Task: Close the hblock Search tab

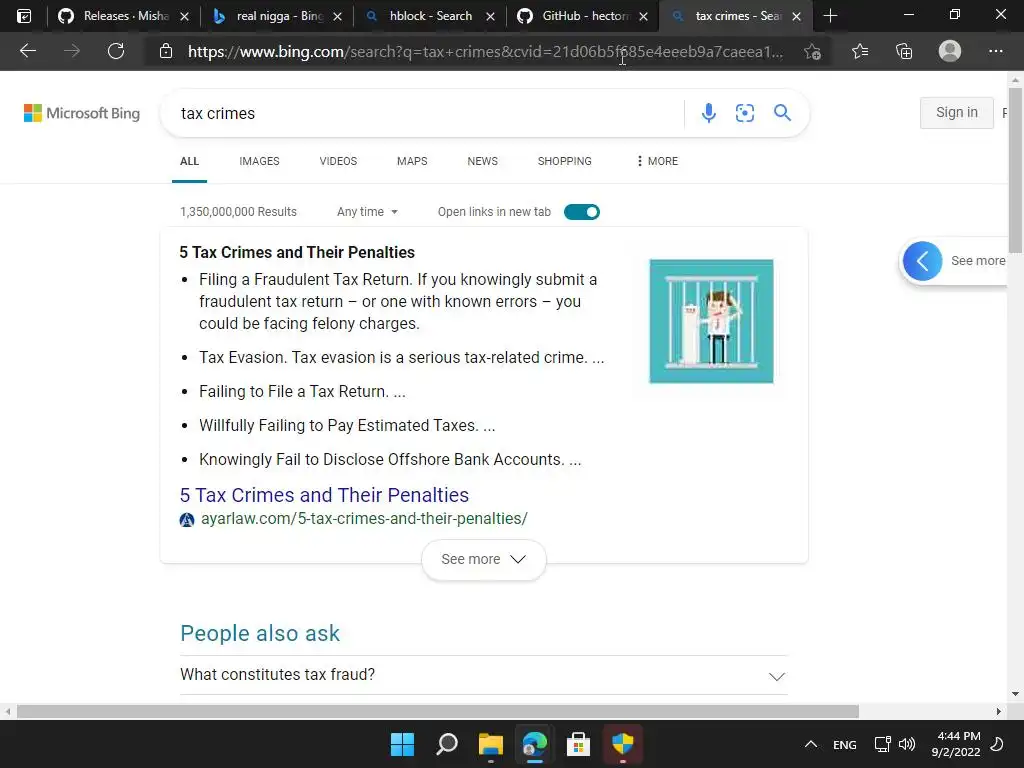Action: [490, 16]
